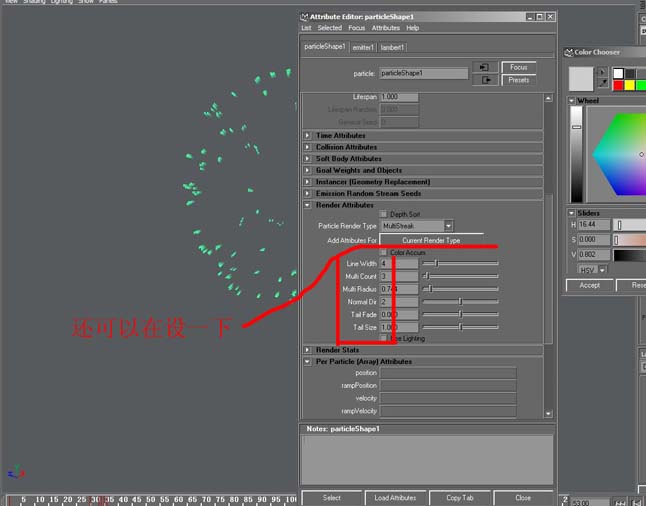Expand Goal Weights and Objects section
The width and height of the screenshot is (646, 506).
pyautogui.click(x=307, y=170)
